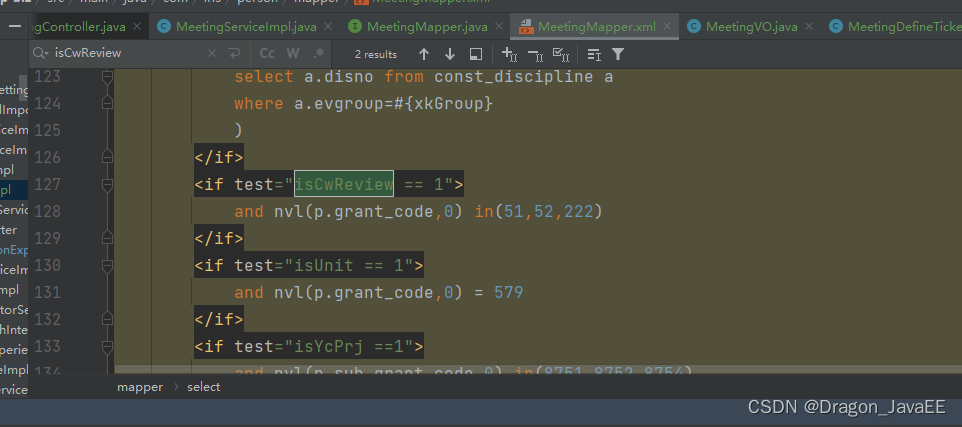Go to previous occurrence with up arrow
The height and width of the screenshot is (427, 962).
click(423, 54)
